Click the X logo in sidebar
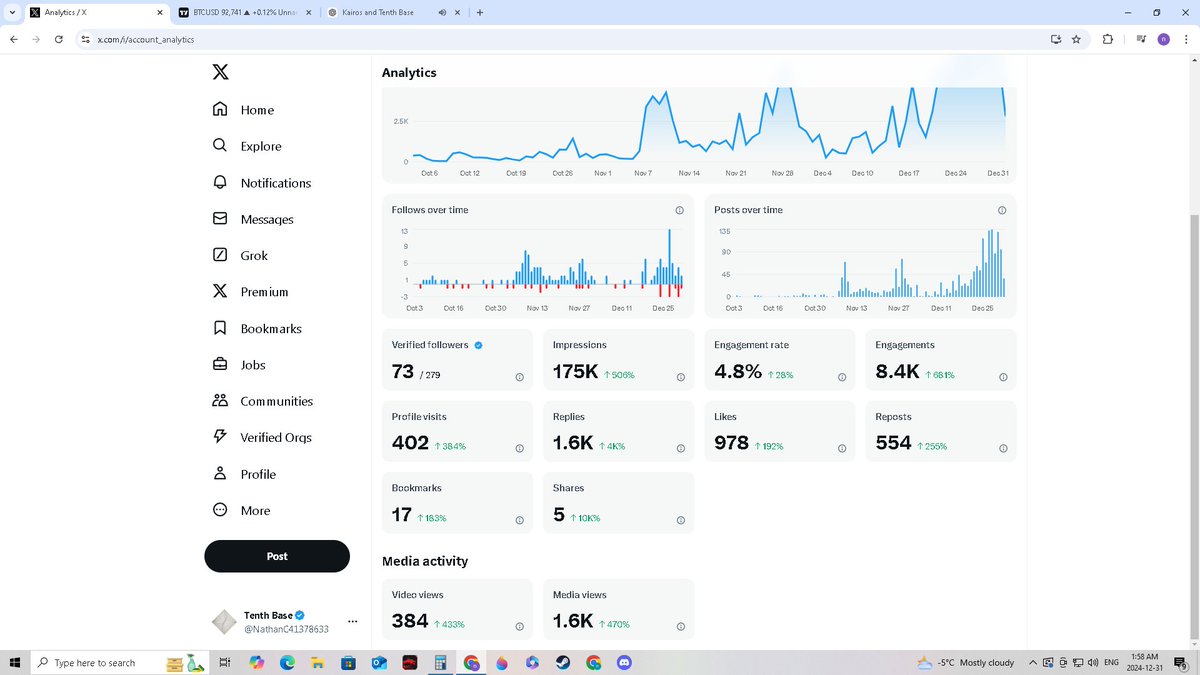The width and height of the screenshot is (1200, 675). coord(220,72)
